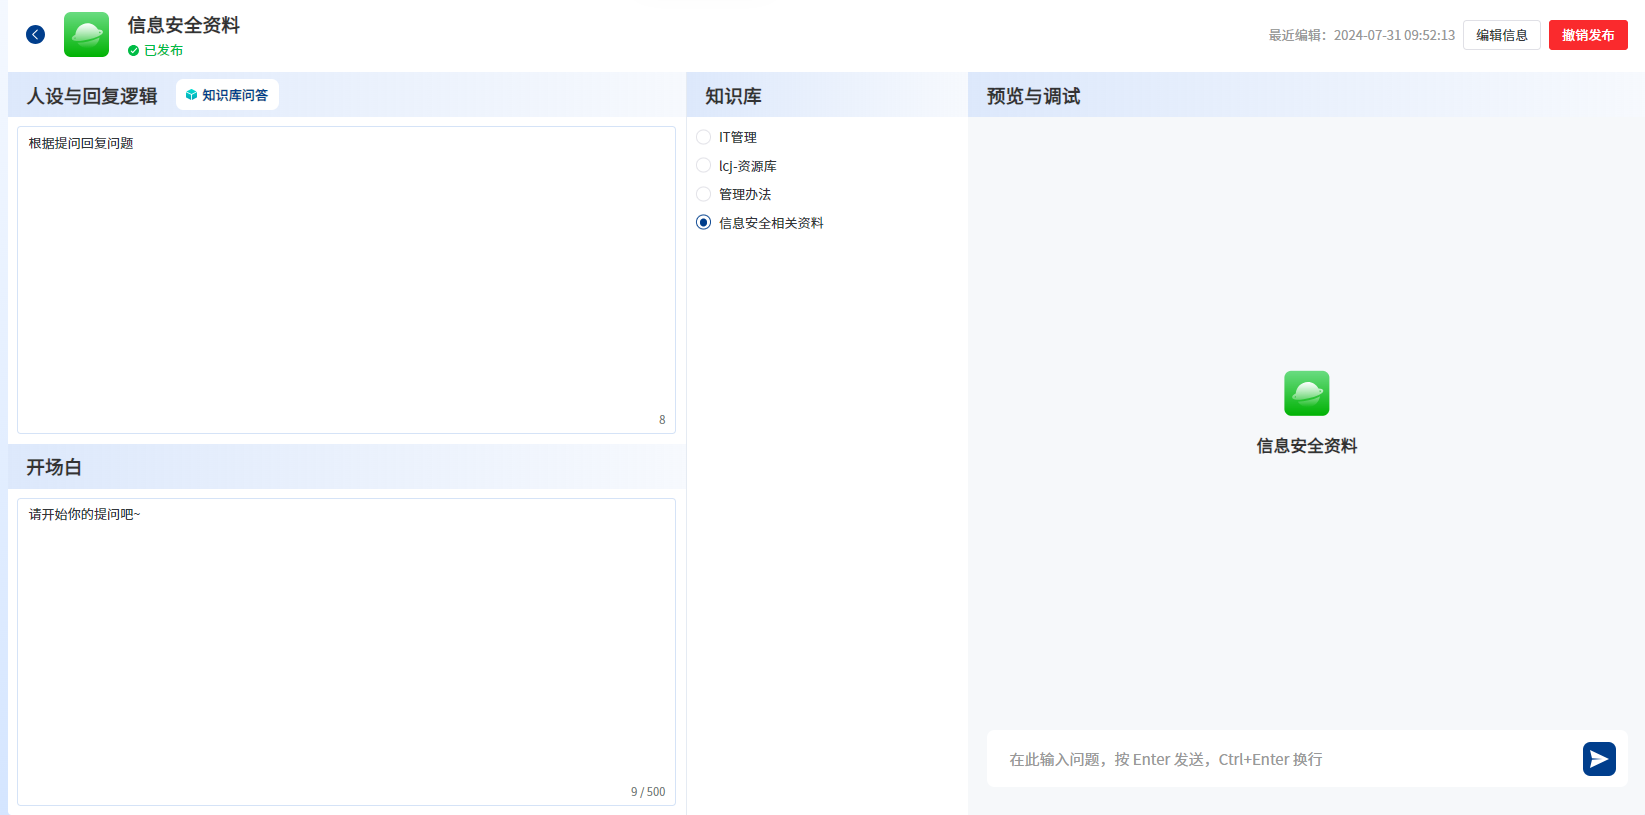The width and height of the screenshot is (1645, 815).
Task: Choose the lcj-资源库 radio option
Action: click(x=704, y=166)
